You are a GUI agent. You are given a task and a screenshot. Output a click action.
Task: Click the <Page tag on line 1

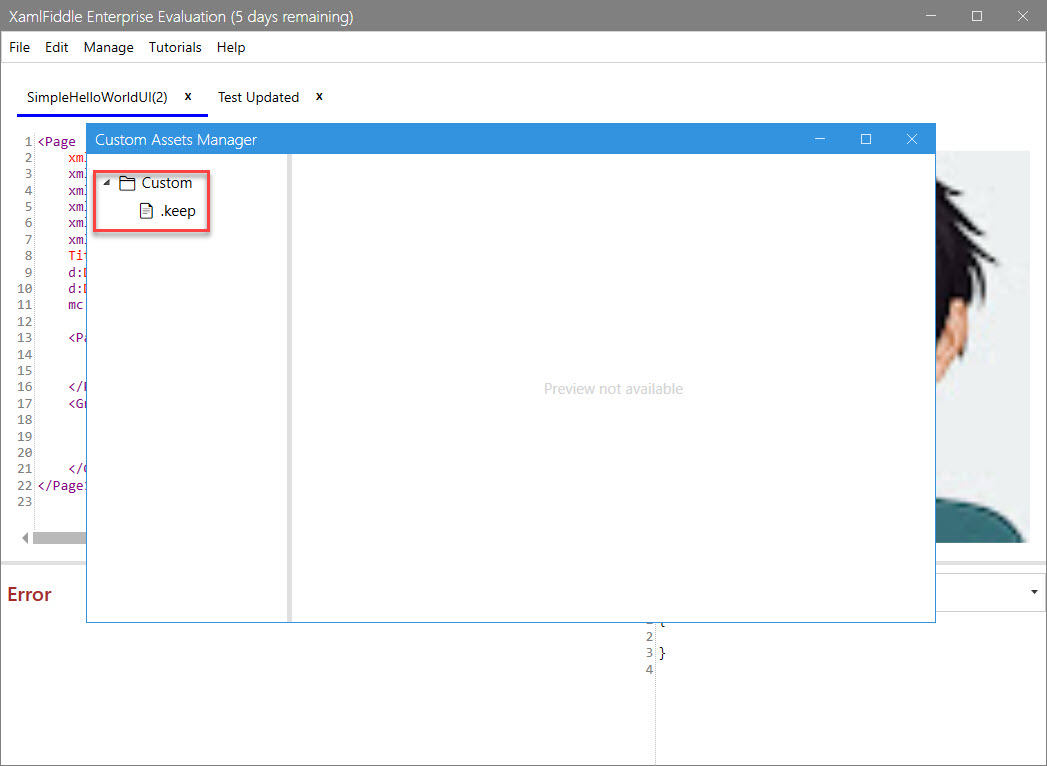pos(57,142)
